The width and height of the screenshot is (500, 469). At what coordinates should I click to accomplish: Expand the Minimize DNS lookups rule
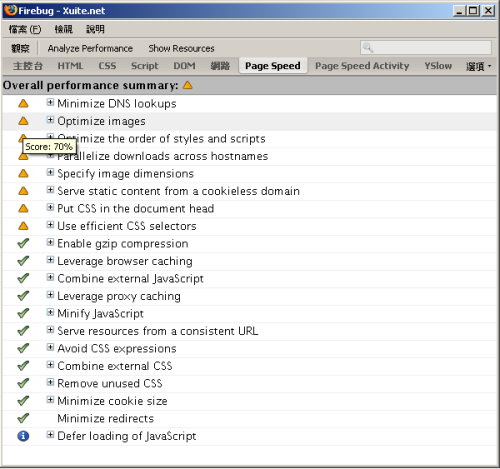point(50,102)
